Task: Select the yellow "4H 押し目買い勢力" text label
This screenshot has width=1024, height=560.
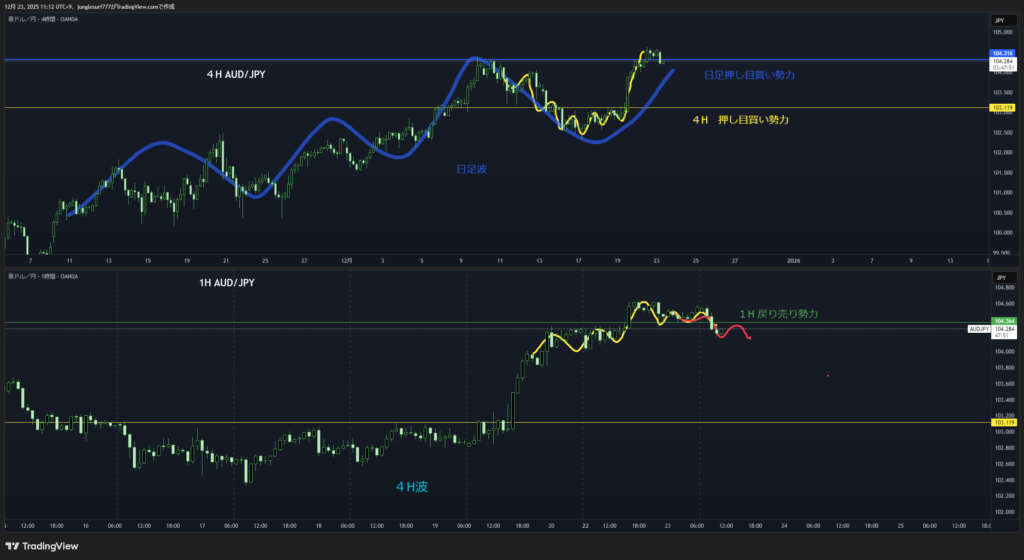Action: point(740,120)
